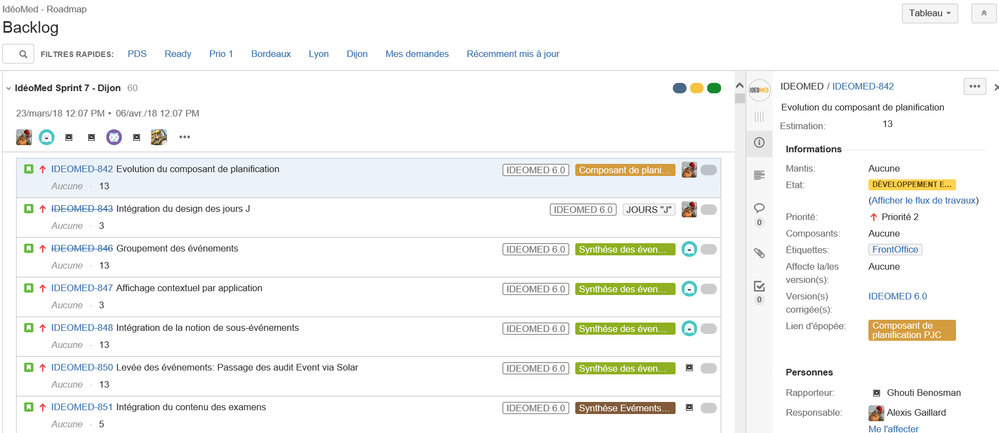Click the red priority arrow of IDEOMED-843
This screenshot has width=999, height=433.
pos(43,209)
